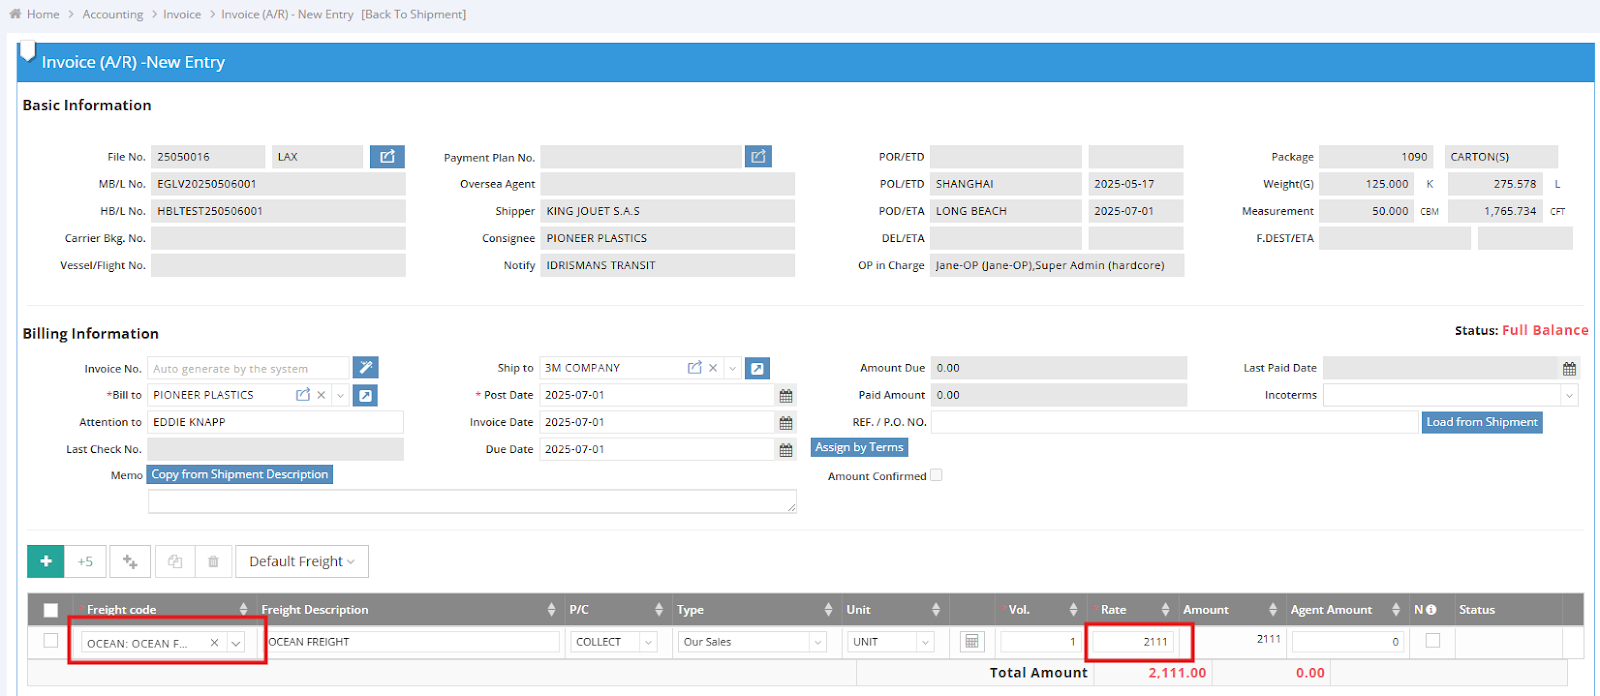Screen dimensions: 1600x696
Task: Click into the REF. / P.O. NO. field
Action: coord(1174,422)
